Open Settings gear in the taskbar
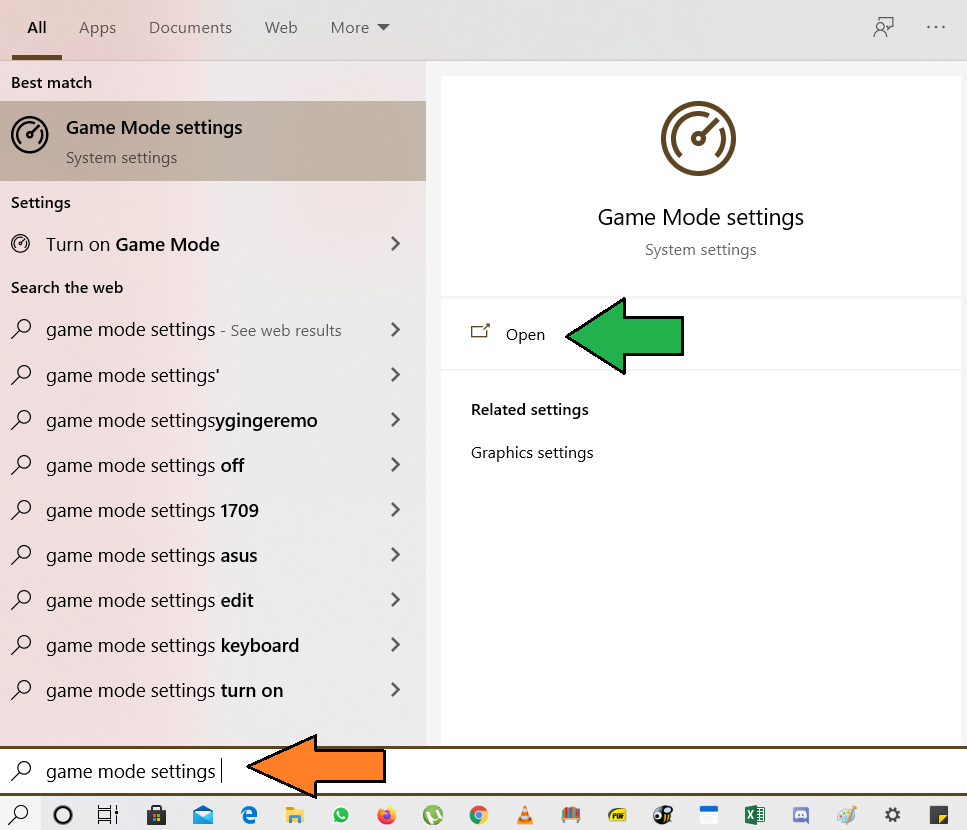 (x=892, y=815)
